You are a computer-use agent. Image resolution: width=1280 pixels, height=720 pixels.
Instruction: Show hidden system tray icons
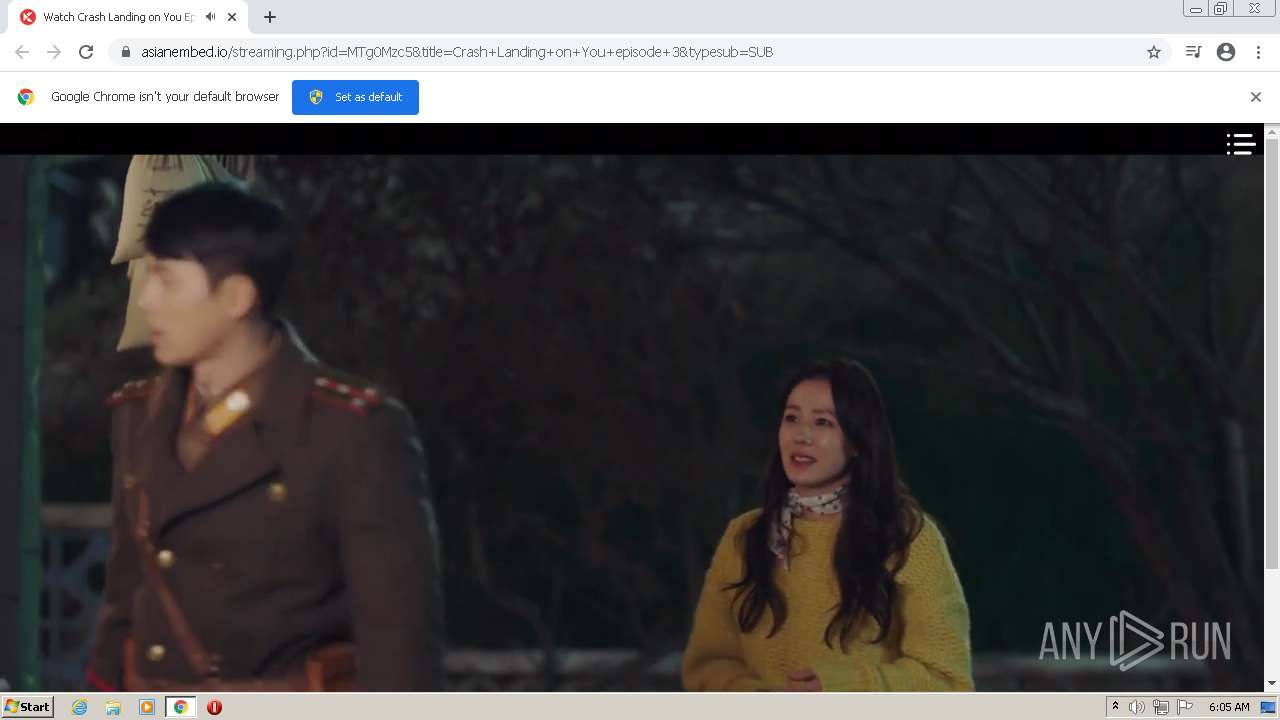(x=1115, y=707)
